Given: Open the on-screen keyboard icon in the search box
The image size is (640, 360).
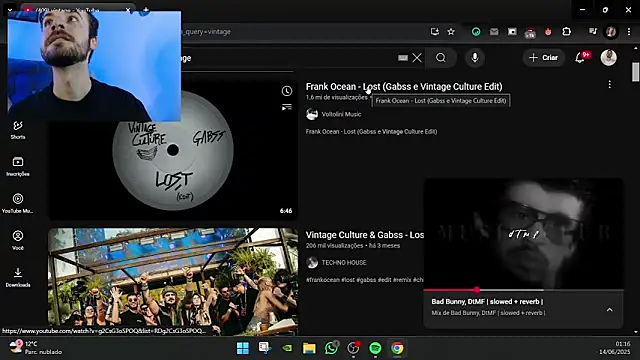Looking at the screenshot, I should [403, 58].
